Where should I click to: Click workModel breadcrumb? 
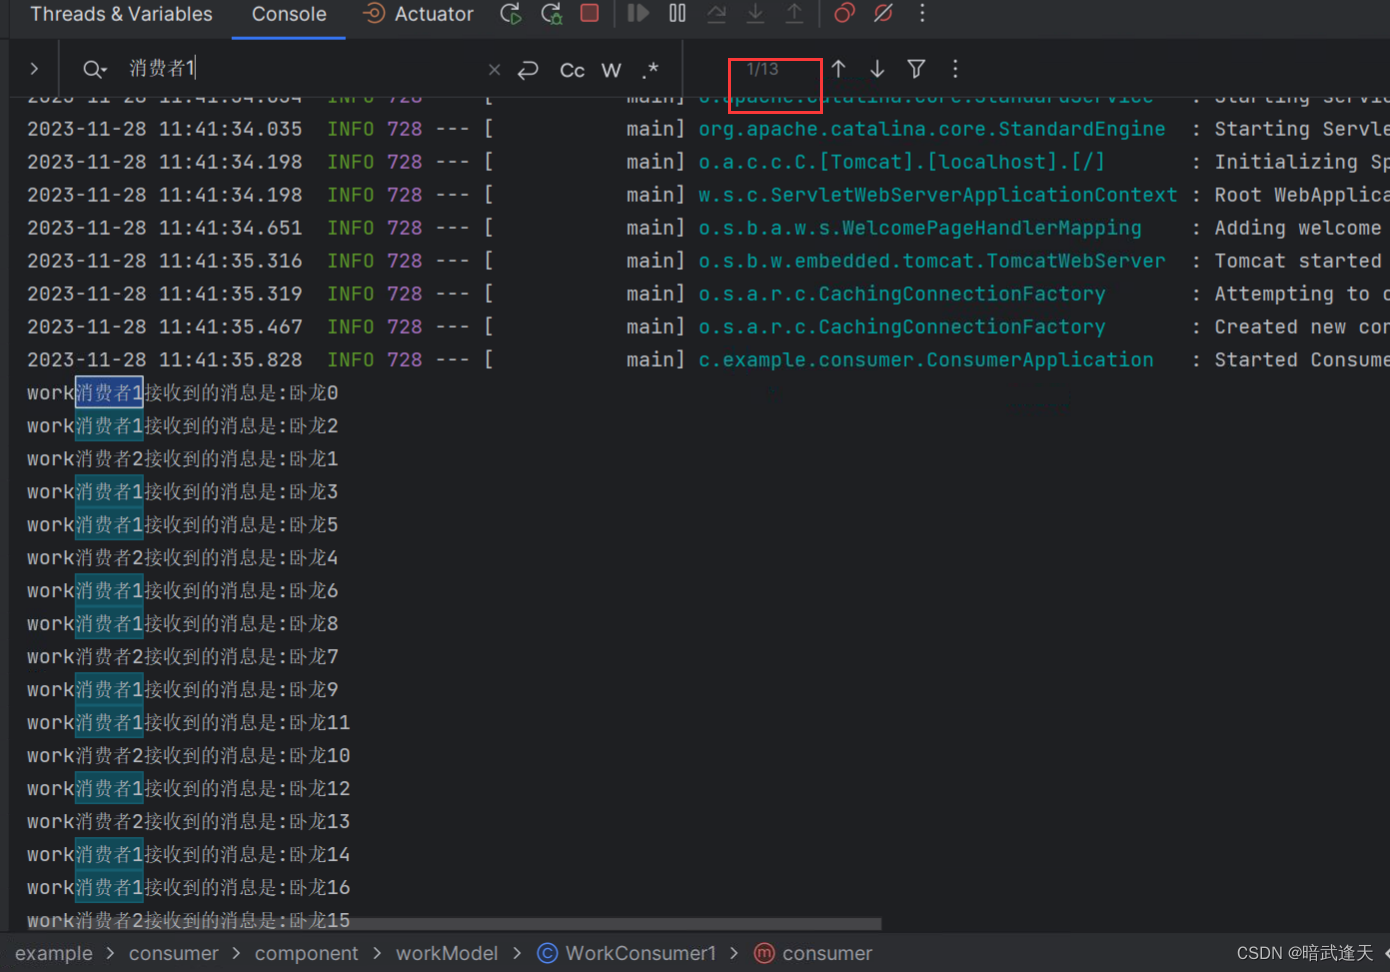pyautogui.click(x=447, y=954)
